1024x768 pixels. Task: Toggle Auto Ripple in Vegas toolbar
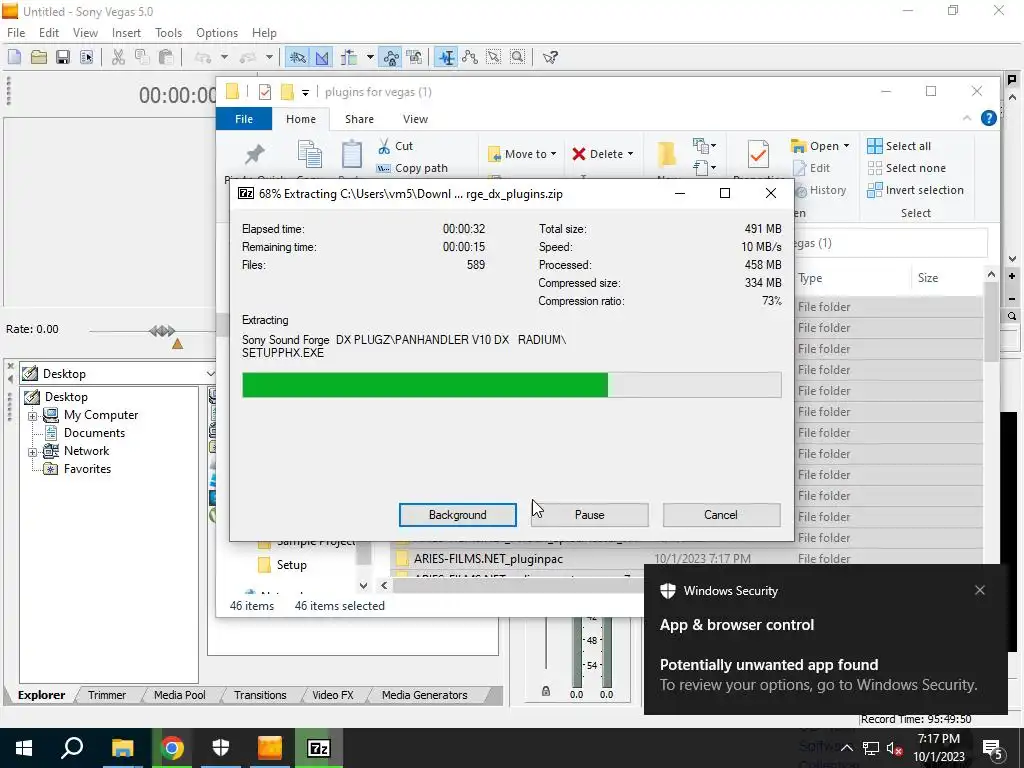349,57
